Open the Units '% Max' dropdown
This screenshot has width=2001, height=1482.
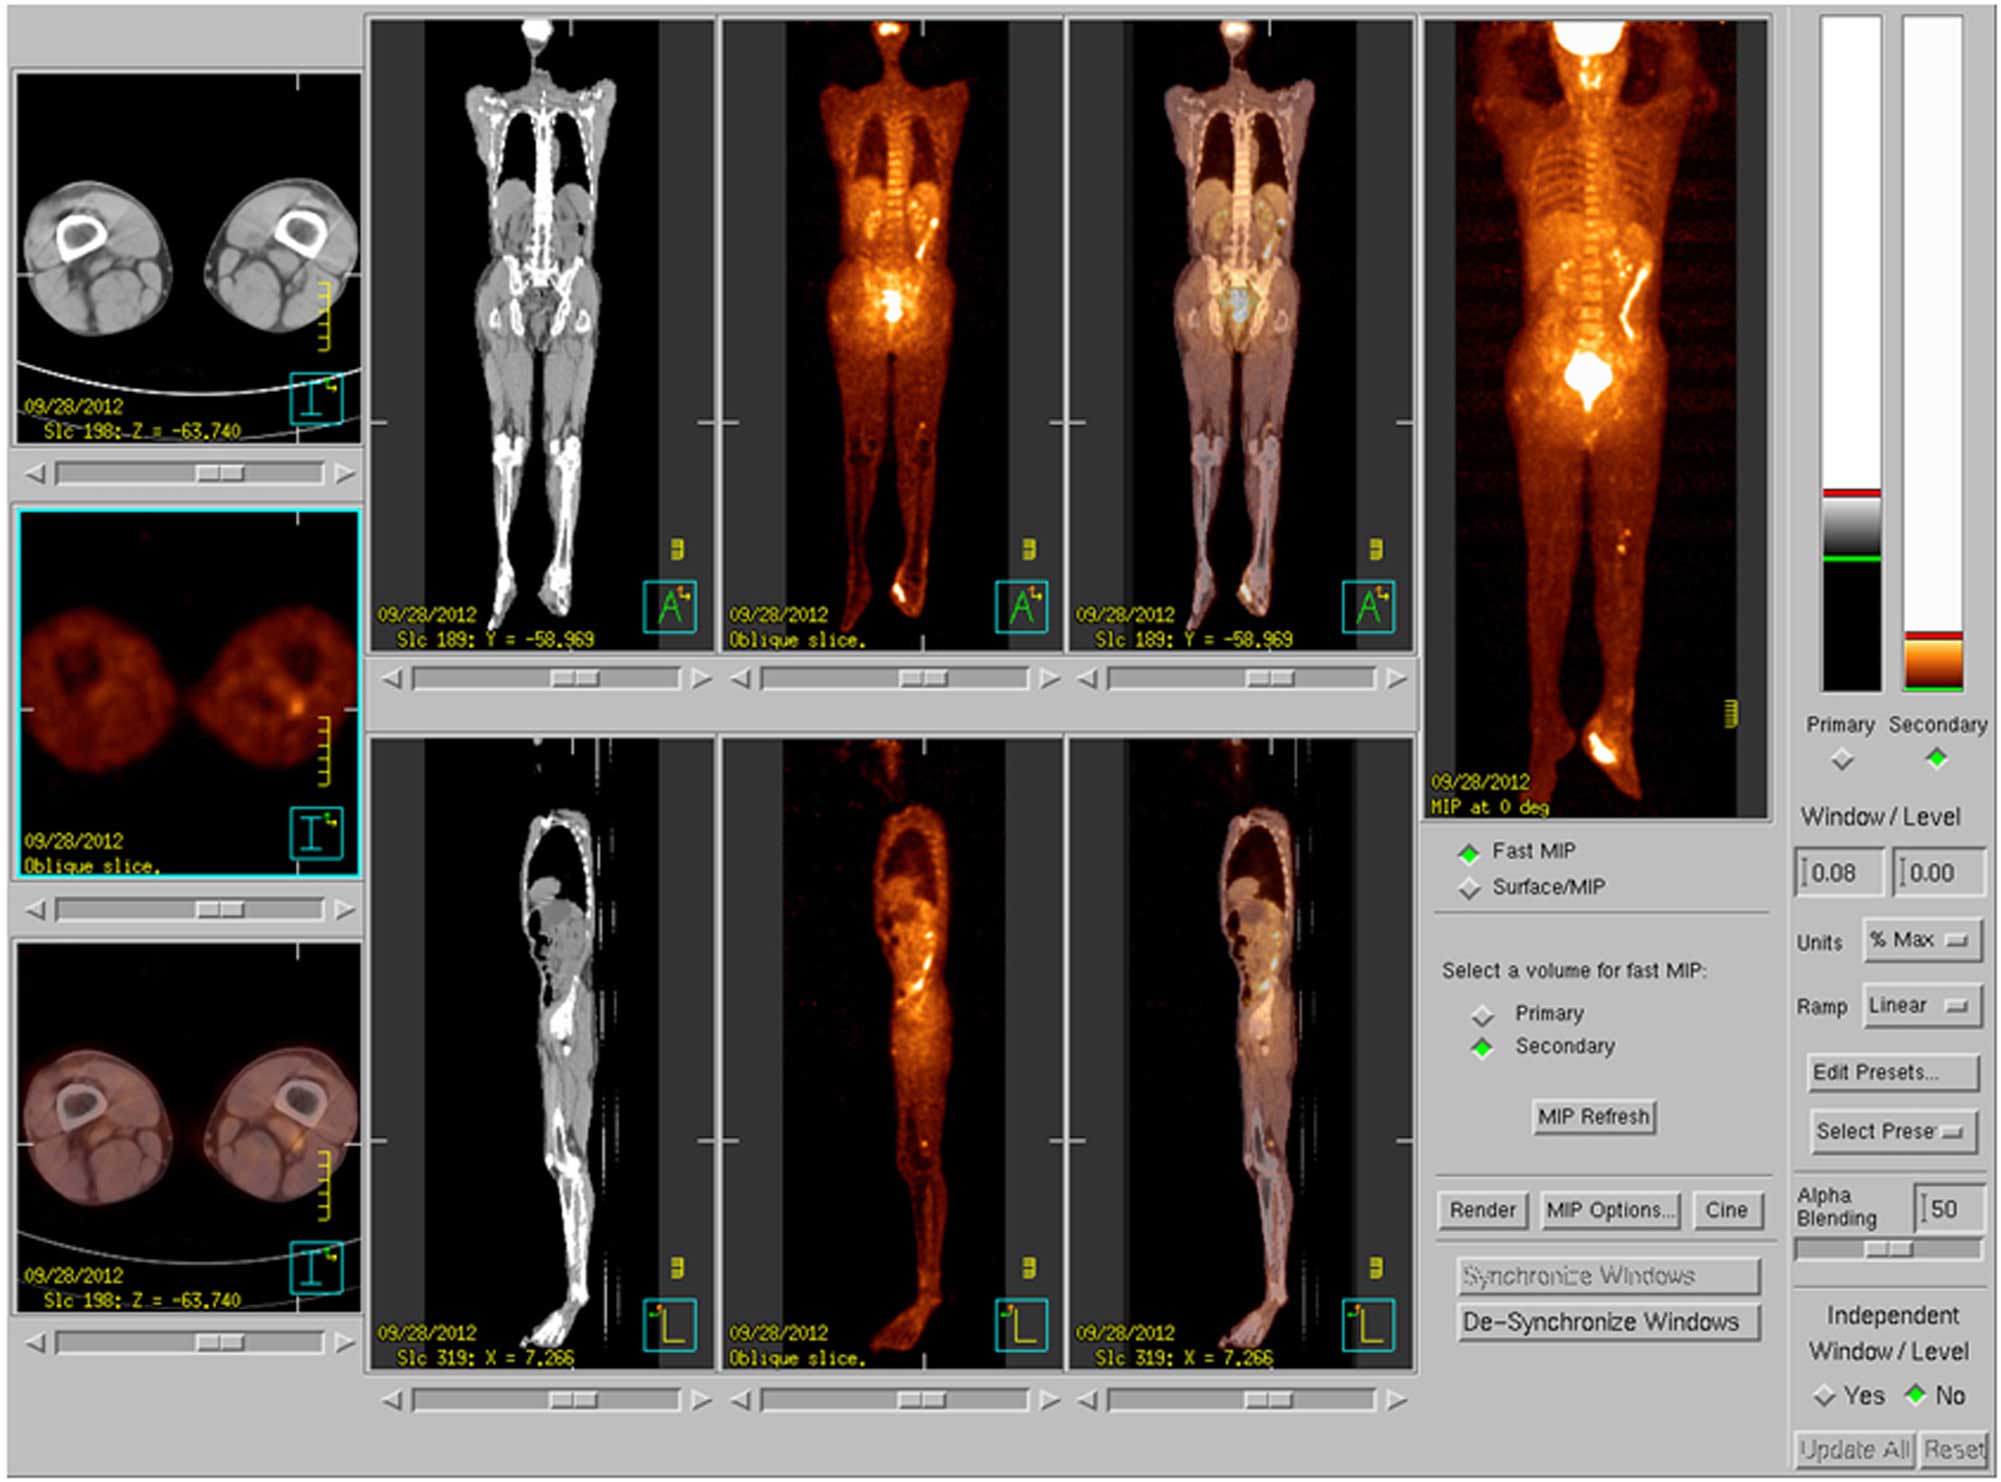(1921, 941)
